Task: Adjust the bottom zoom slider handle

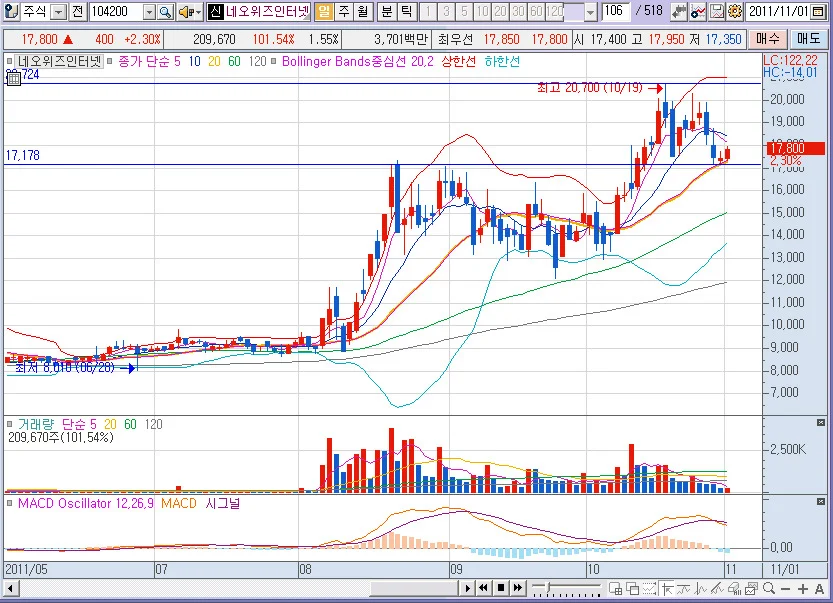Action: [x=549, y=588]
